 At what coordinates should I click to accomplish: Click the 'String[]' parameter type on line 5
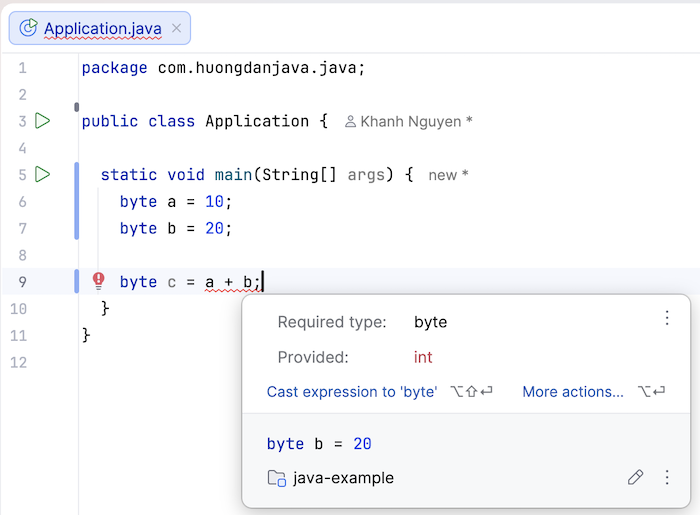click(299, 175)
